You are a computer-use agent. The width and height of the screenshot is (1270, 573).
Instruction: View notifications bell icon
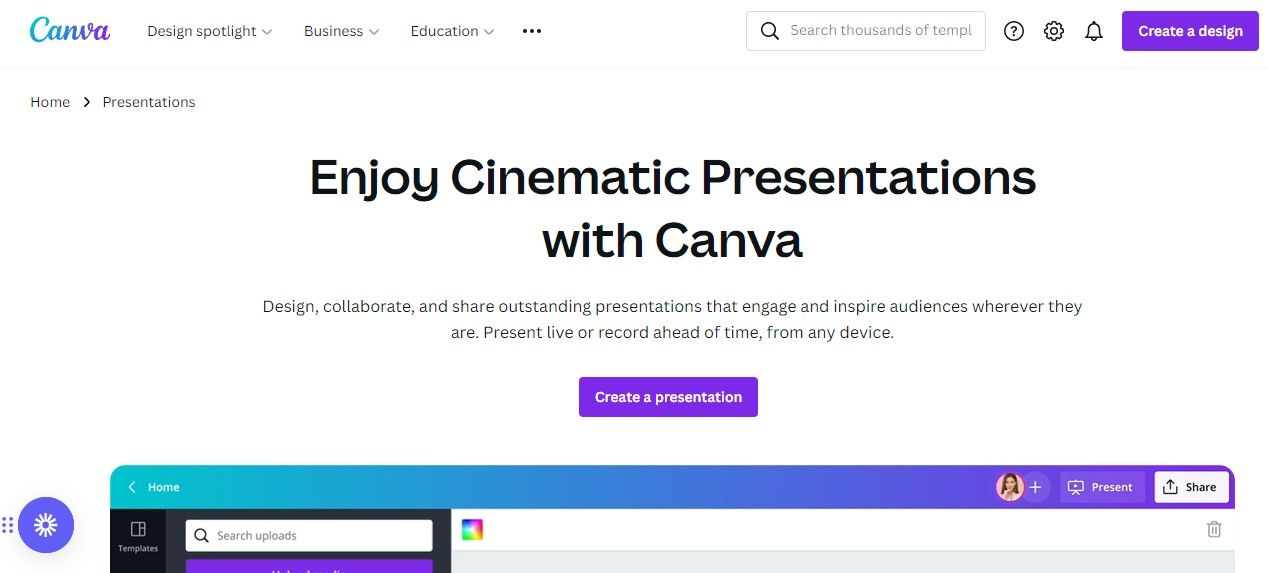(1094, 31)
